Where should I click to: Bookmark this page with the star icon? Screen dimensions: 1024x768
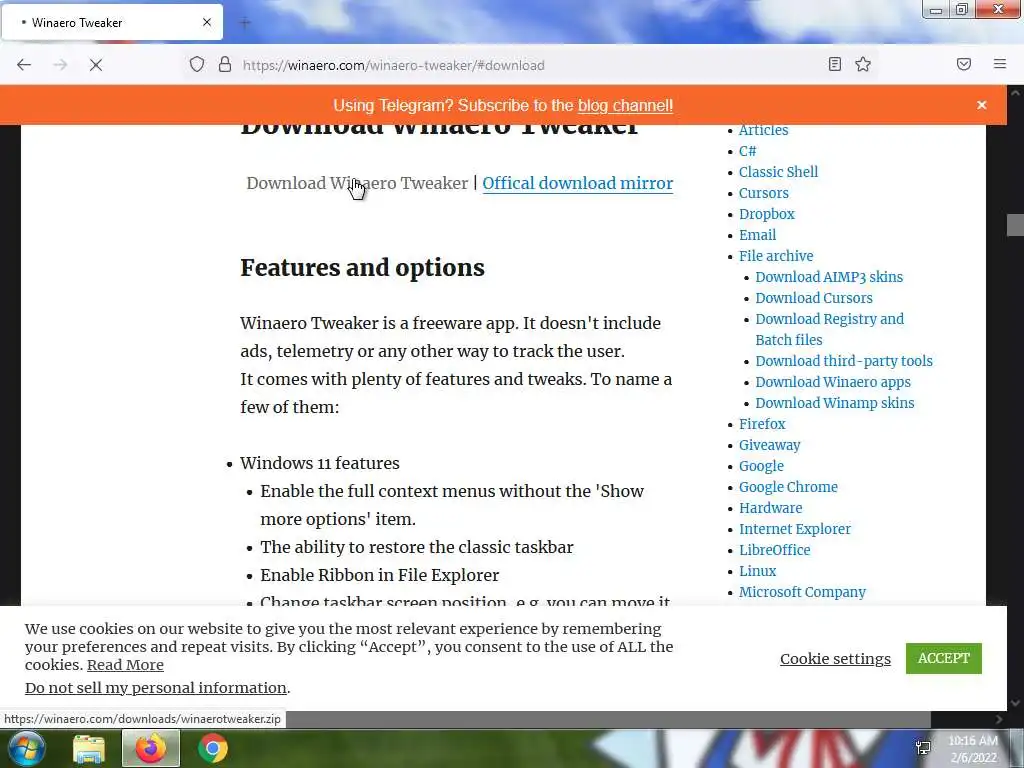[x=863, y=64]
